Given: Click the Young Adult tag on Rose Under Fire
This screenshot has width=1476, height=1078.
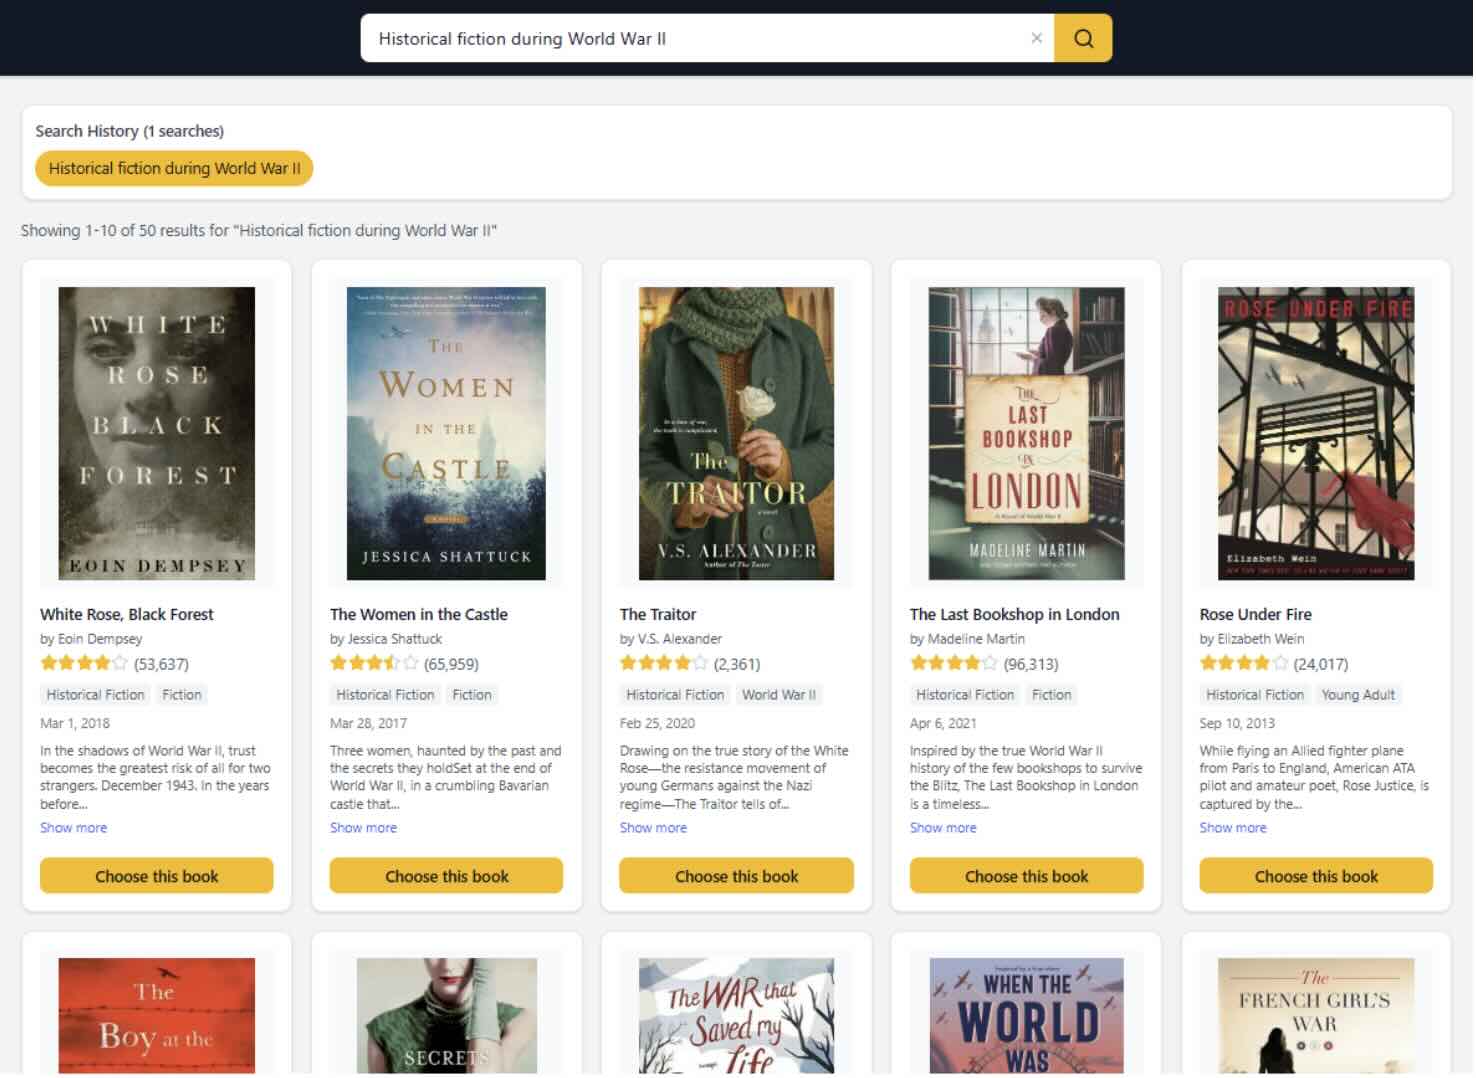Looking at the screenshot, I should coord(1357,695).
